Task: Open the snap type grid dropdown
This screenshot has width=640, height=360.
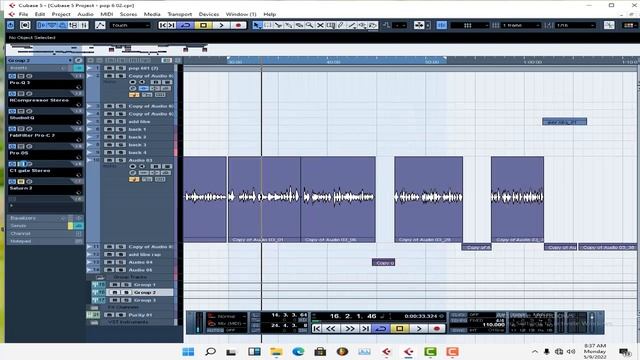Action: (x=469, y=25)
